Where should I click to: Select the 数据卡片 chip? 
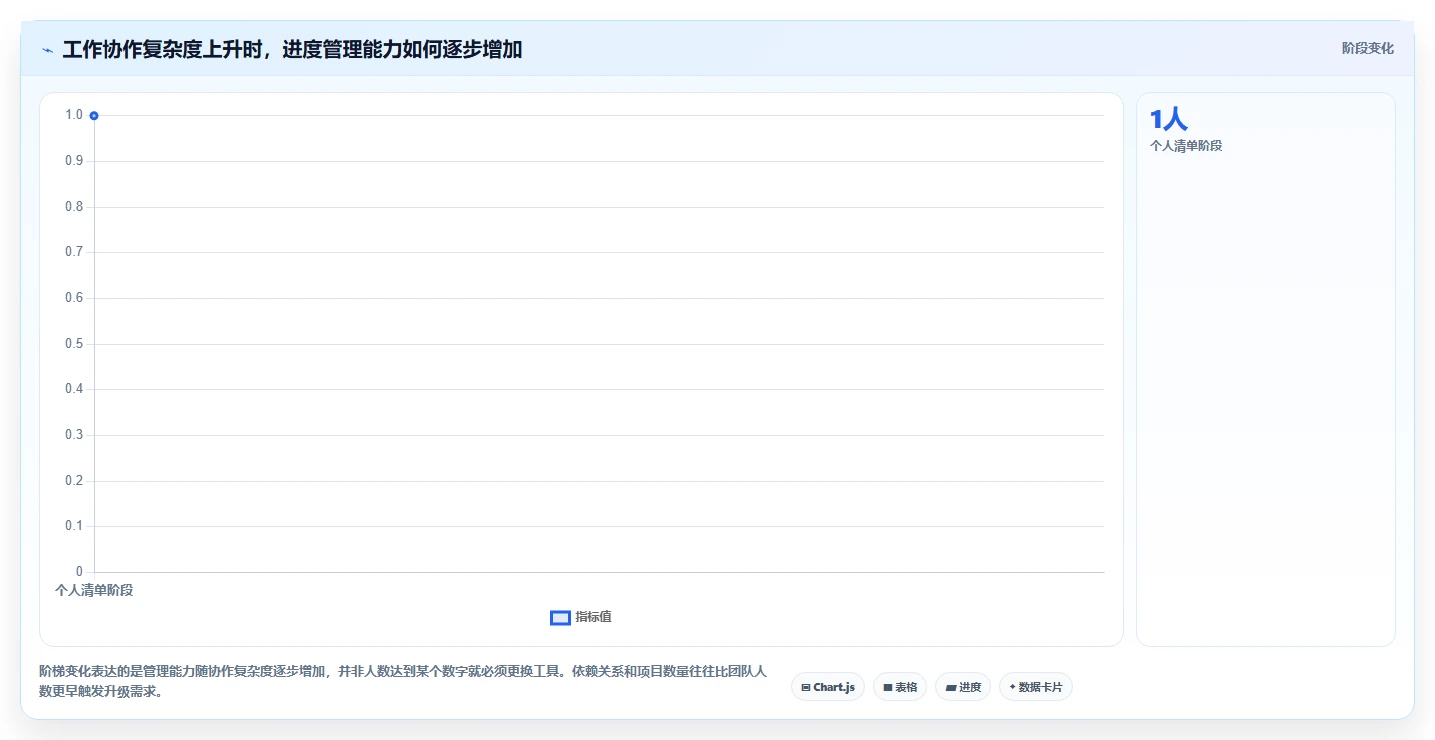[1035, 687]
